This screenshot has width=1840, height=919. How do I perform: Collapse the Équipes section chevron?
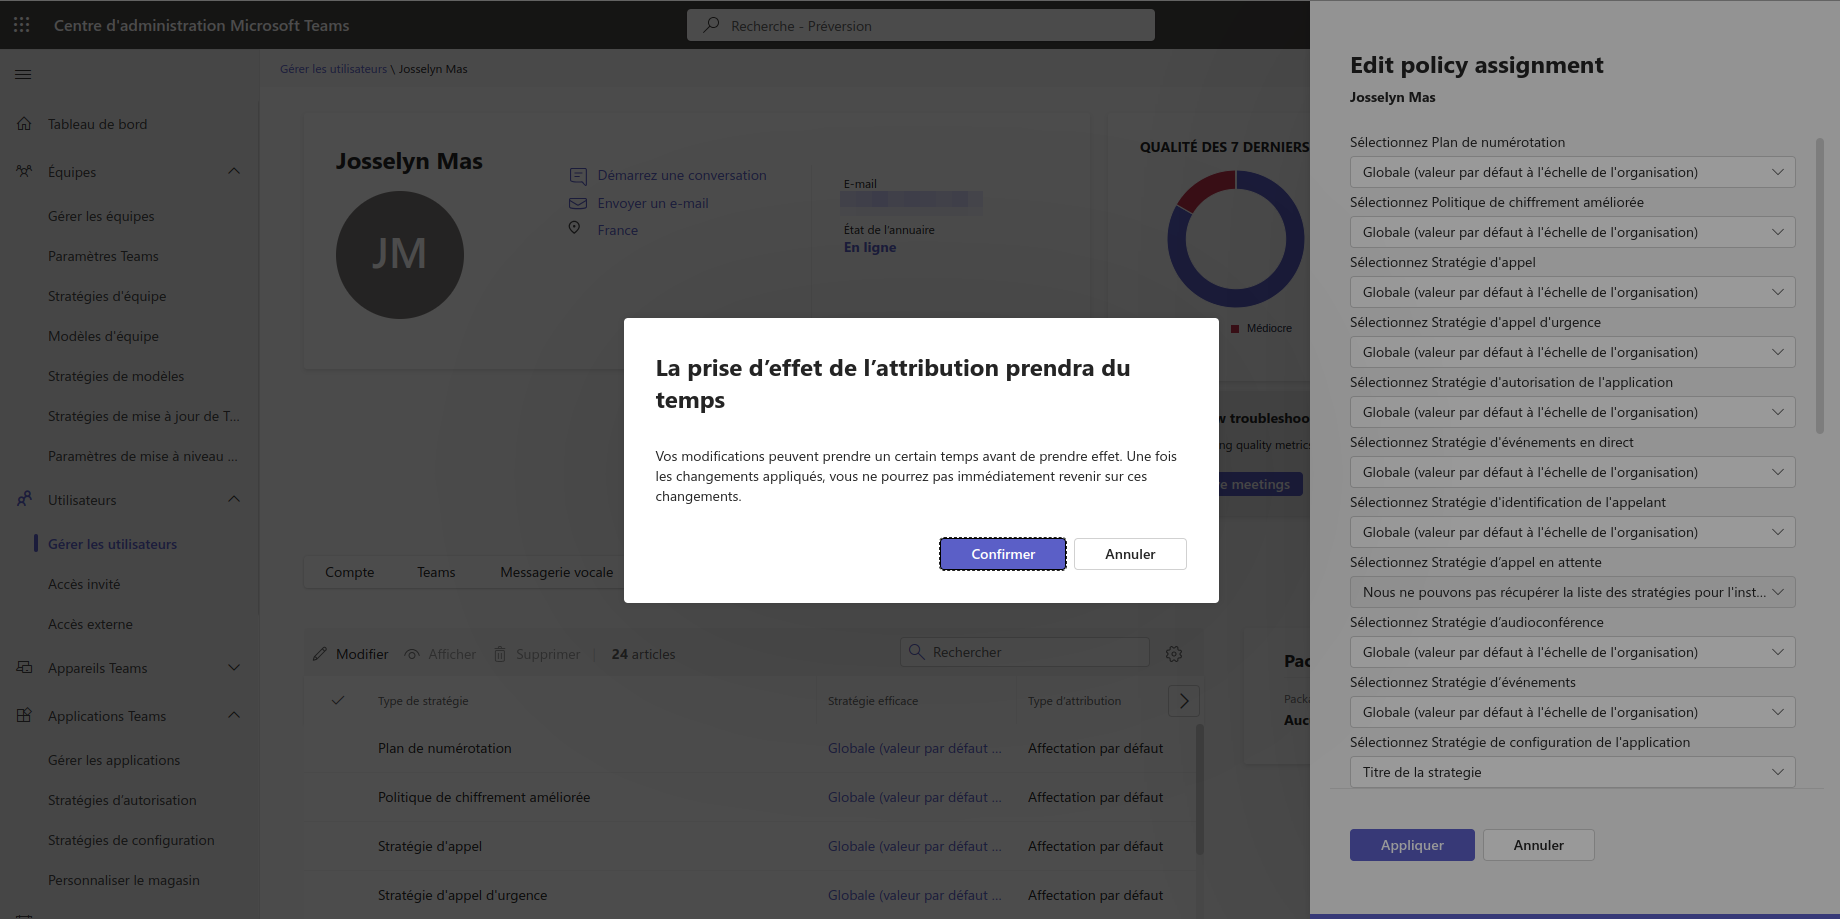click(234, 171)
